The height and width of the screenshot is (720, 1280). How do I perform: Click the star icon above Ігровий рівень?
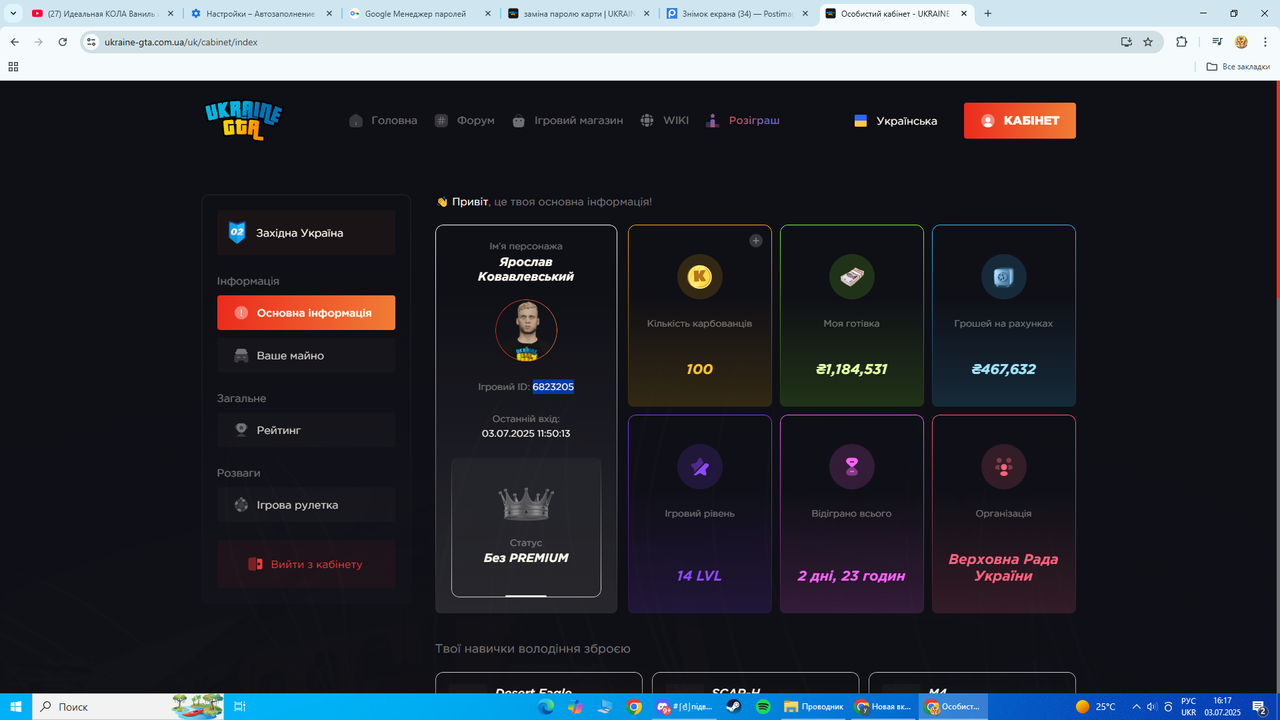pos(700,467)
